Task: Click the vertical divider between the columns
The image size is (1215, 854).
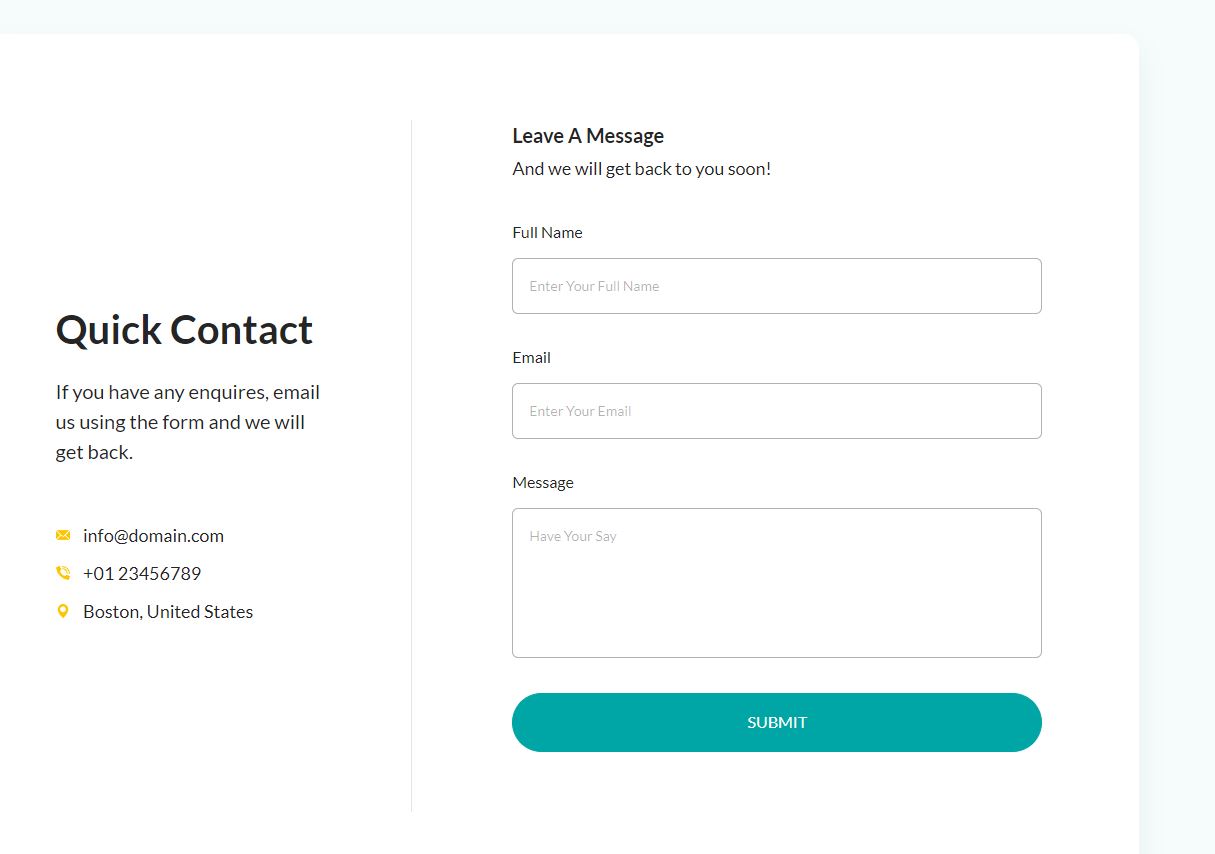Action: [411, 465]
